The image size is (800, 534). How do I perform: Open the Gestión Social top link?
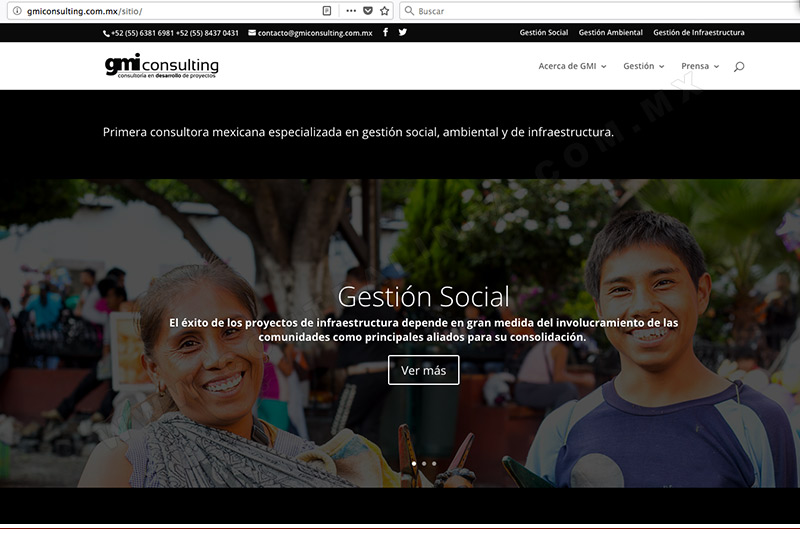tap(544, 33)
